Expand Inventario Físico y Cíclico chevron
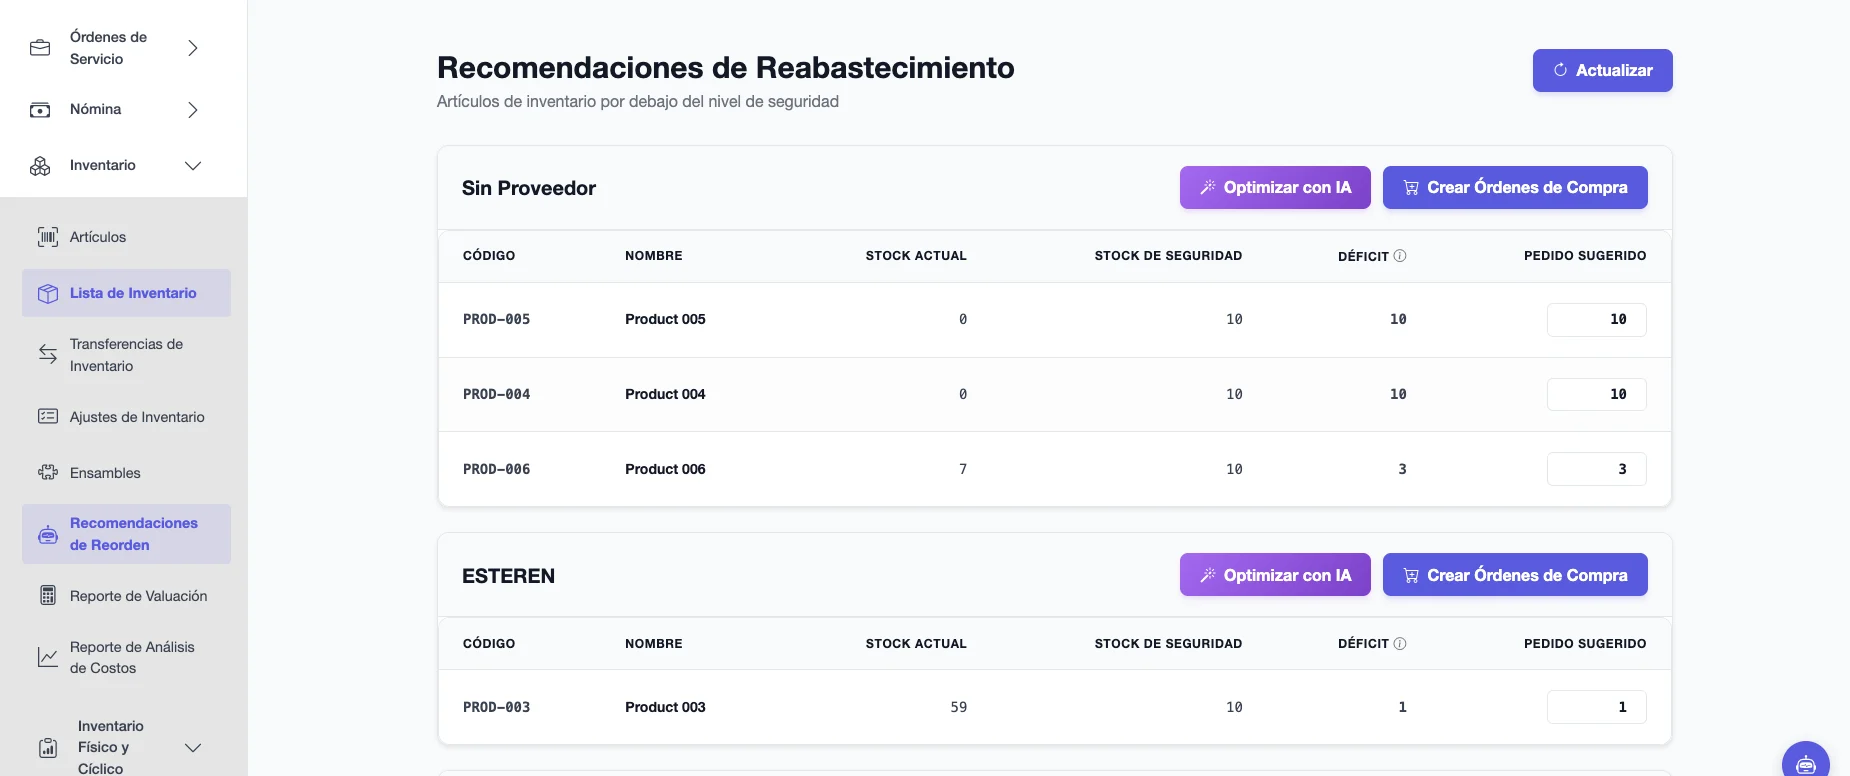 [x=193, y=748]
